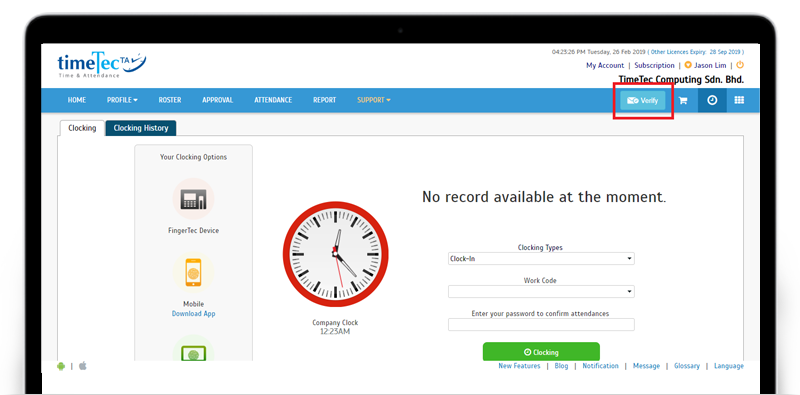This screenshot has height=395, width=800.
Task: Open the Clocking Types dropdown
Action: pyautogui.click(x=541, y=259)
